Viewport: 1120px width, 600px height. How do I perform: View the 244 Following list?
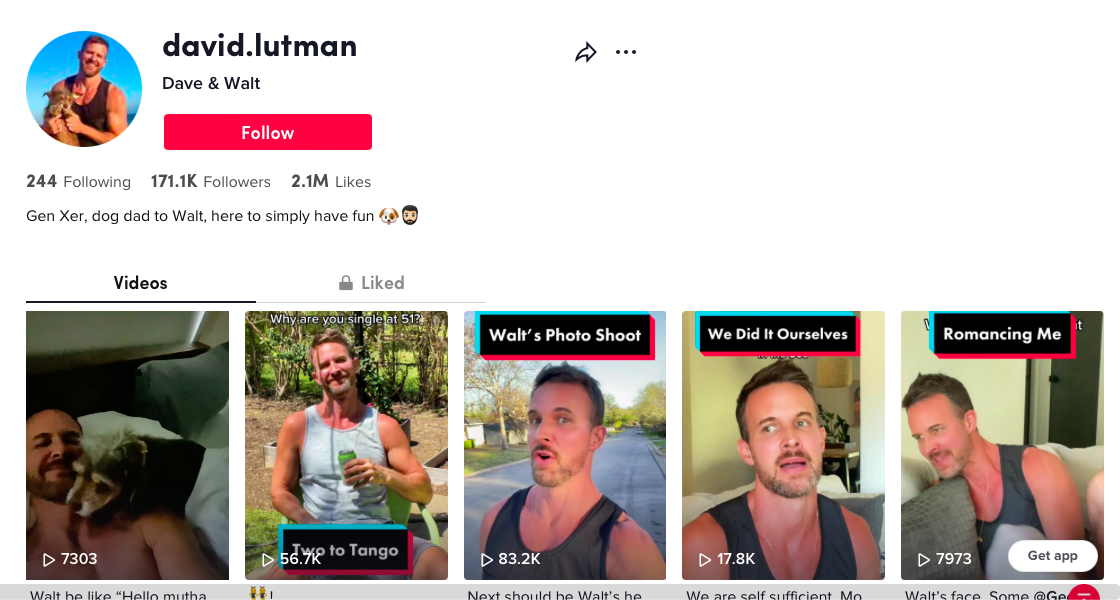pos(79,181)
